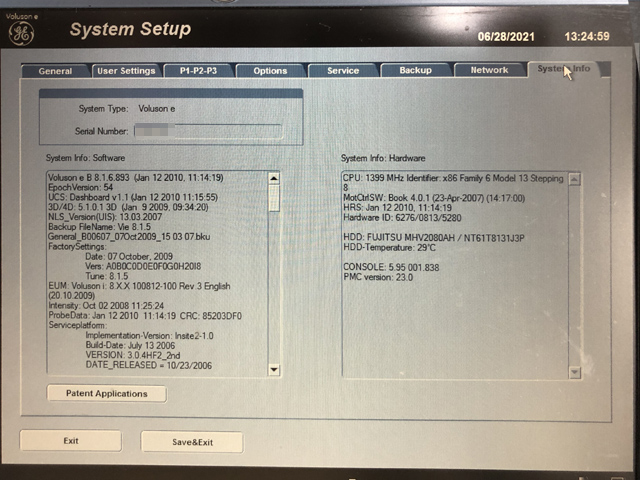
Task: Select the System Info tab
Action: [564, 69]
